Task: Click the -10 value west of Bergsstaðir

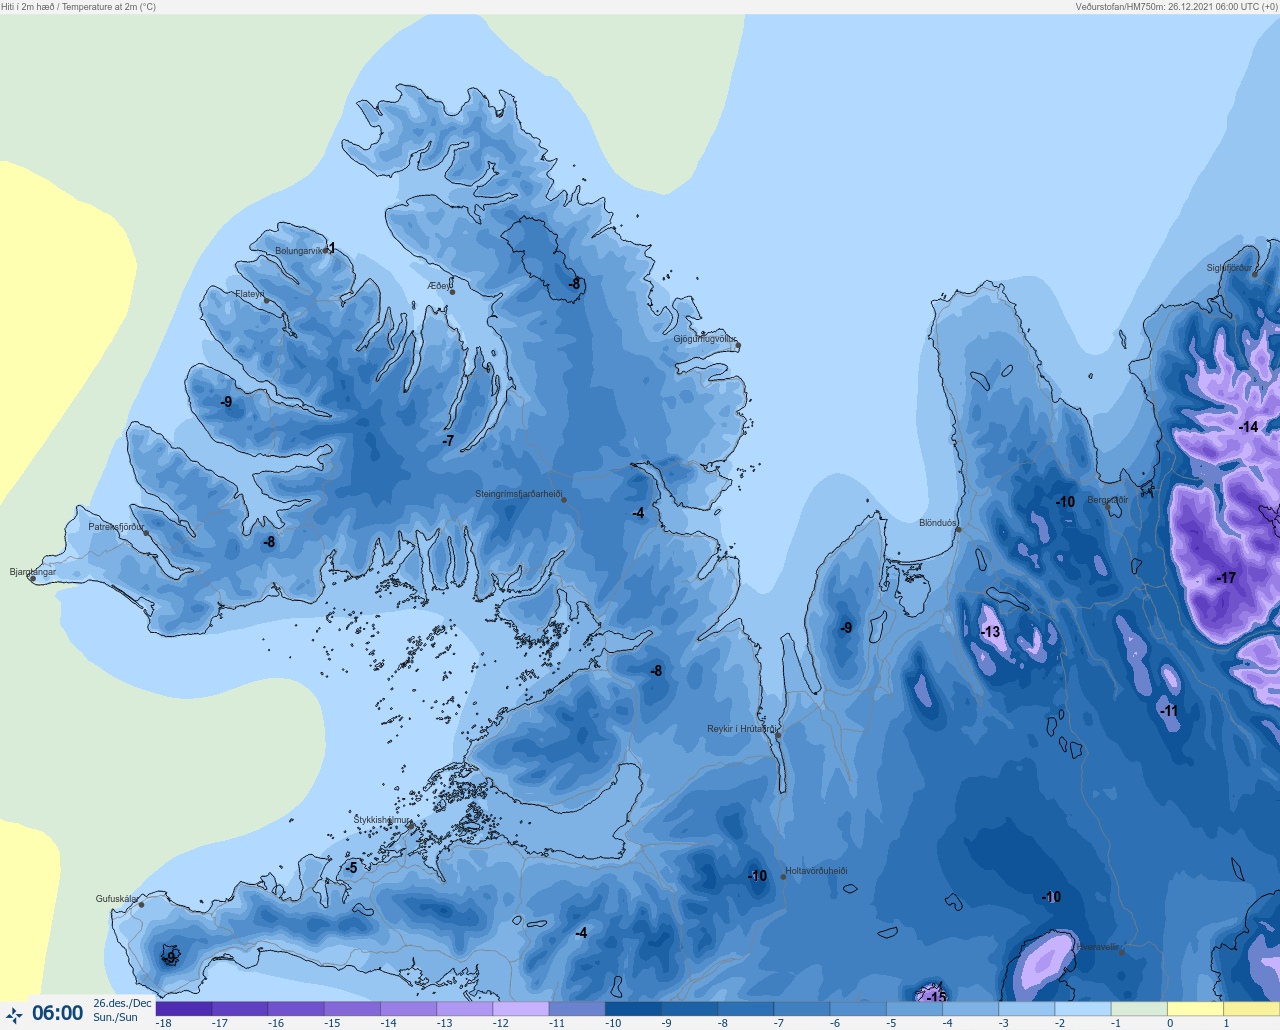Action: click(x=1065, y=502)
